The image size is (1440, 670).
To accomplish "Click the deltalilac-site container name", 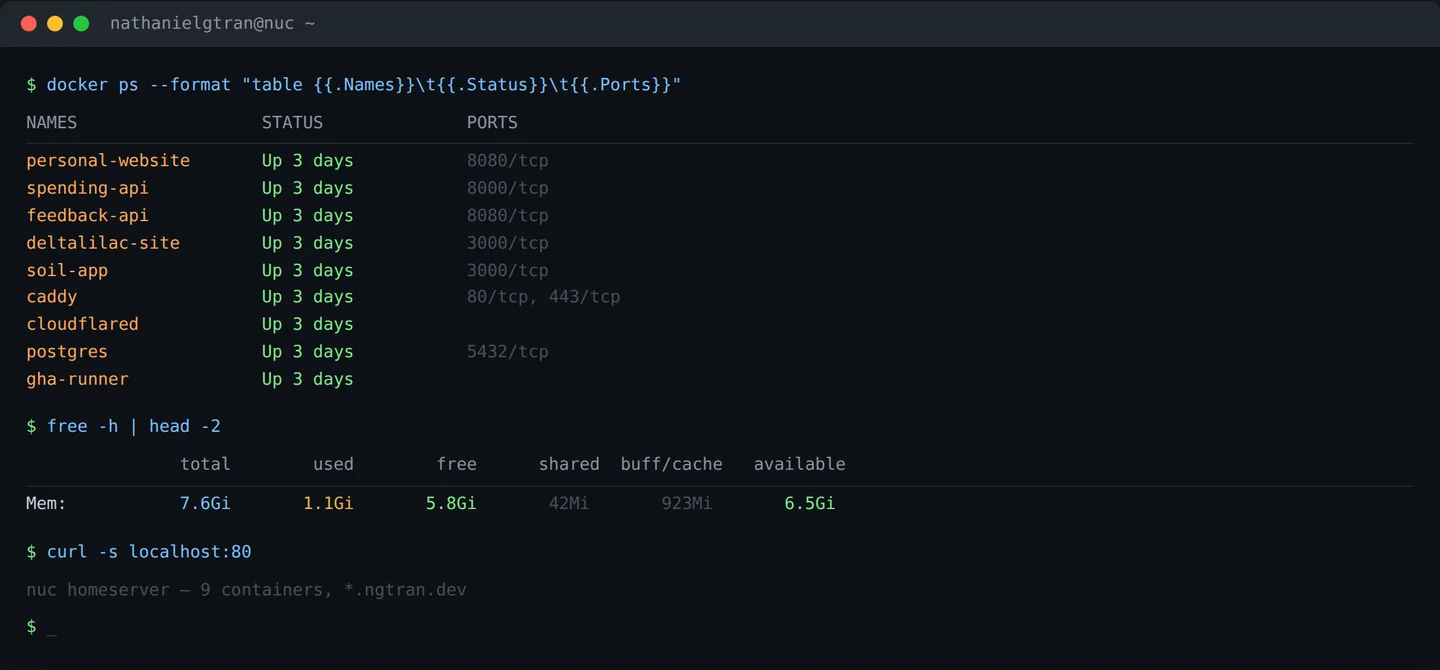I will (x=103, y=243).
